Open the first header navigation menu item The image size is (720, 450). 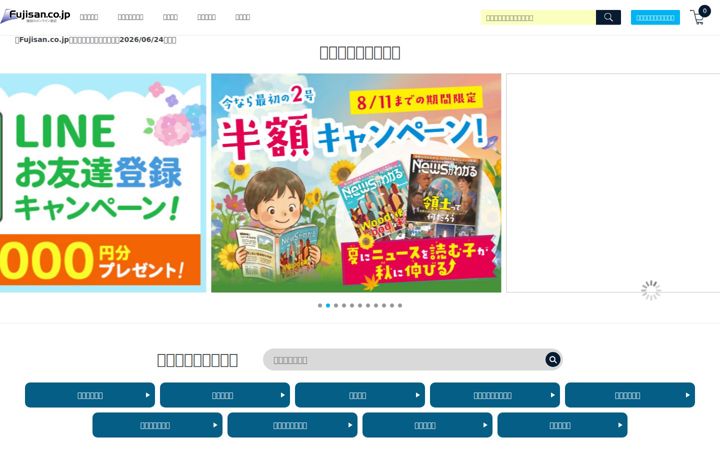(89, 17)
